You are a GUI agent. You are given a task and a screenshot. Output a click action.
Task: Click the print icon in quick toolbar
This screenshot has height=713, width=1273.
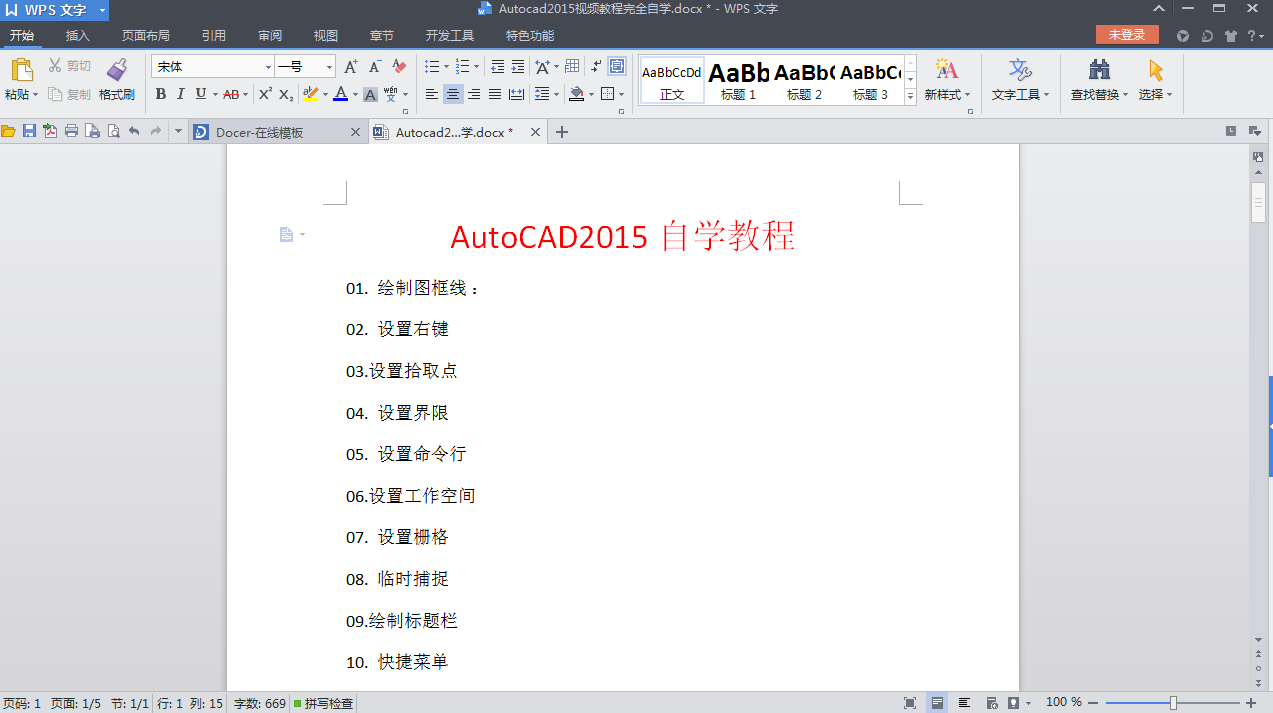pos(71,131)
